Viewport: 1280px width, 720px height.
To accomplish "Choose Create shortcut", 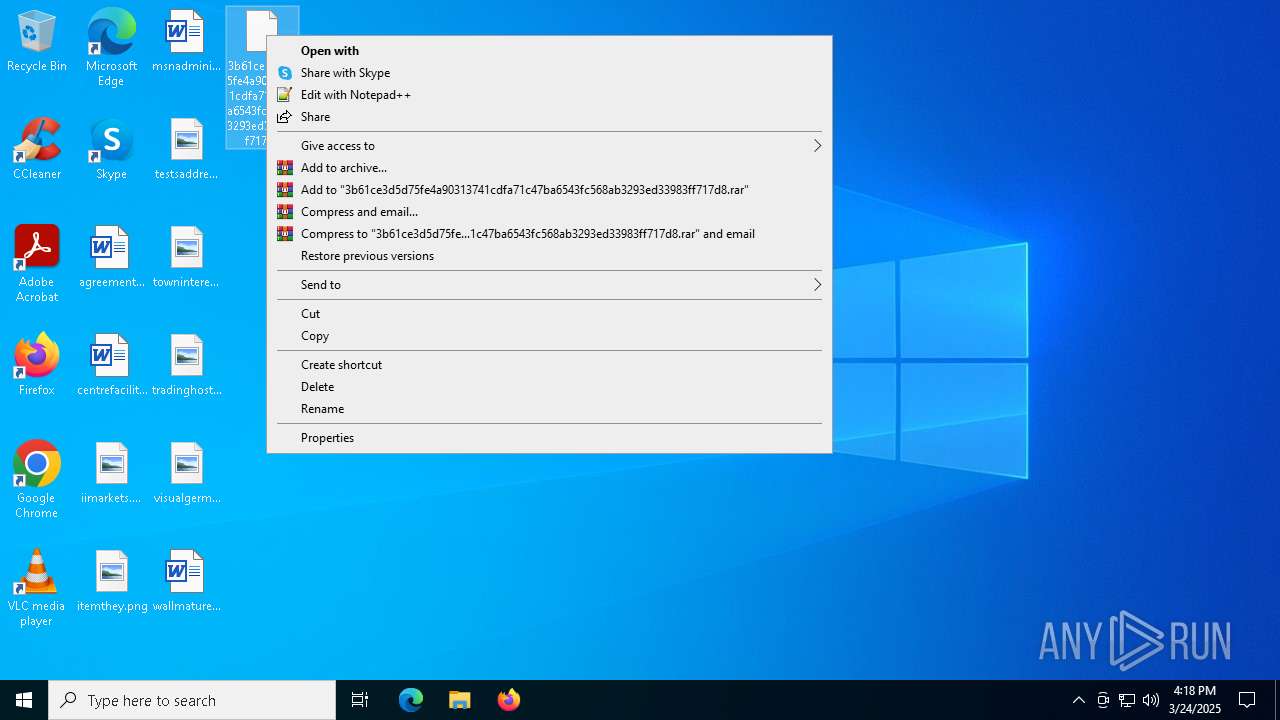I will (549, 365).
